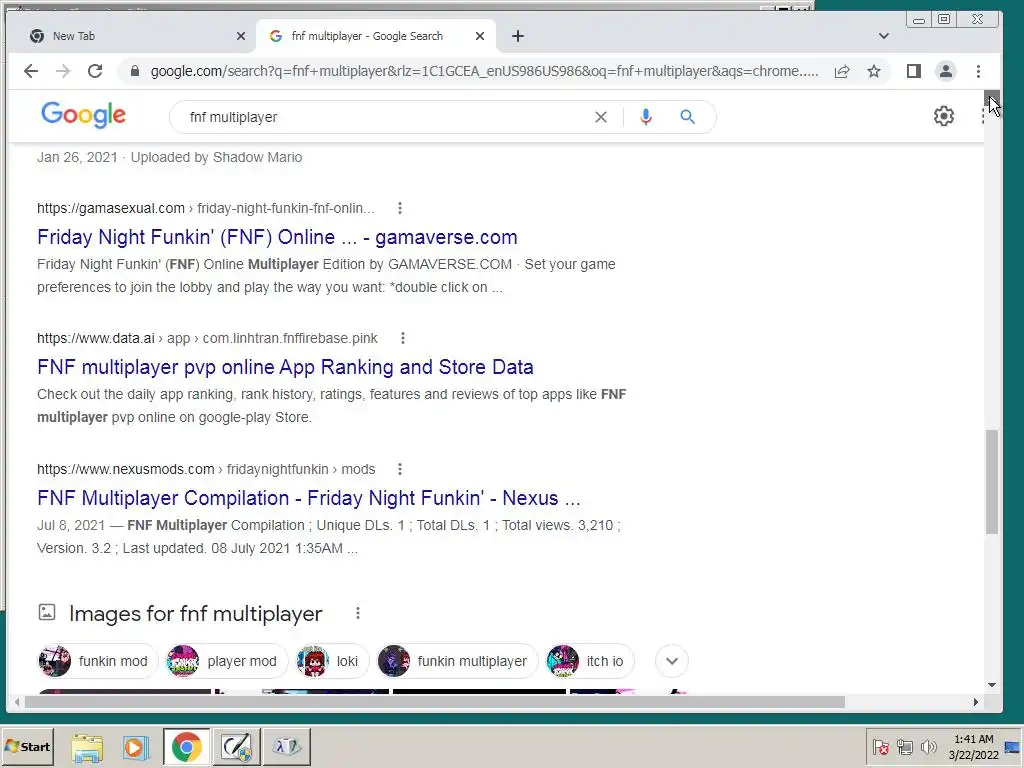Switch to the New Tab tab
The width and height of the screenshot is (1024, 768).
tap(131, 36)
